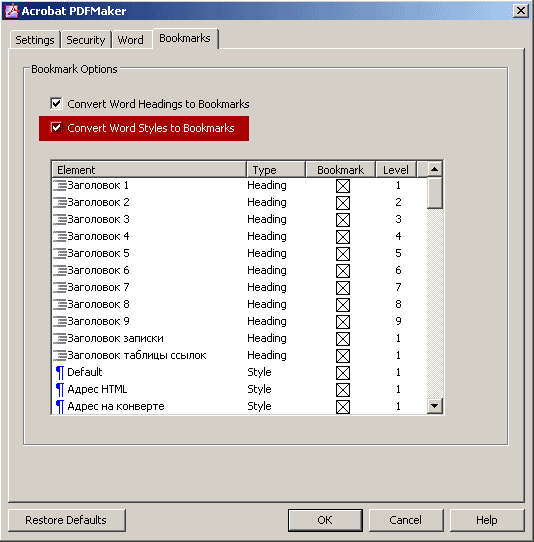Click the Cancel button
The width and height of the screenshot is (534, 542).
406,520
